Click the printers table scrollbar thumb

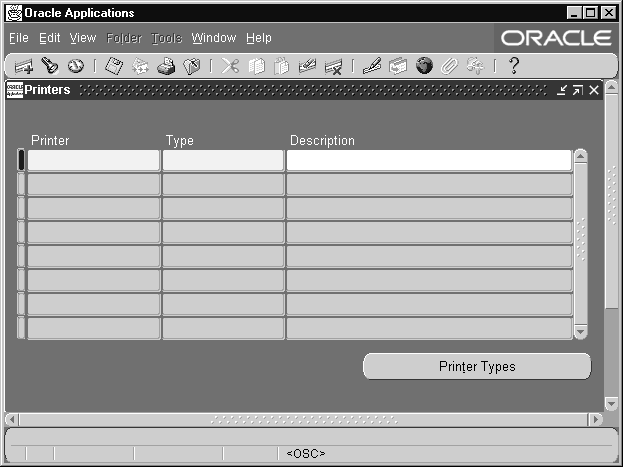(581, 243)
